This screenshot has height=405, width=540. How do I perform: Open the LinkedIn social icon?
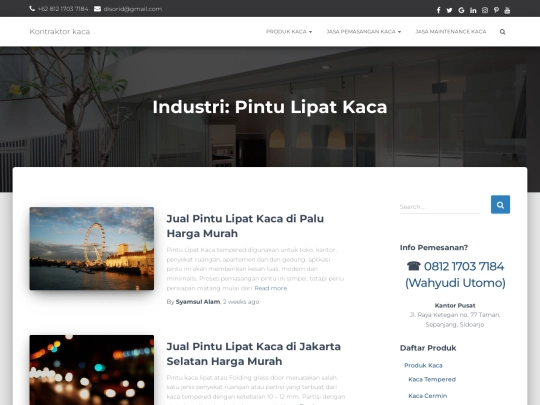pyautogui.click(x=473, y=10)
